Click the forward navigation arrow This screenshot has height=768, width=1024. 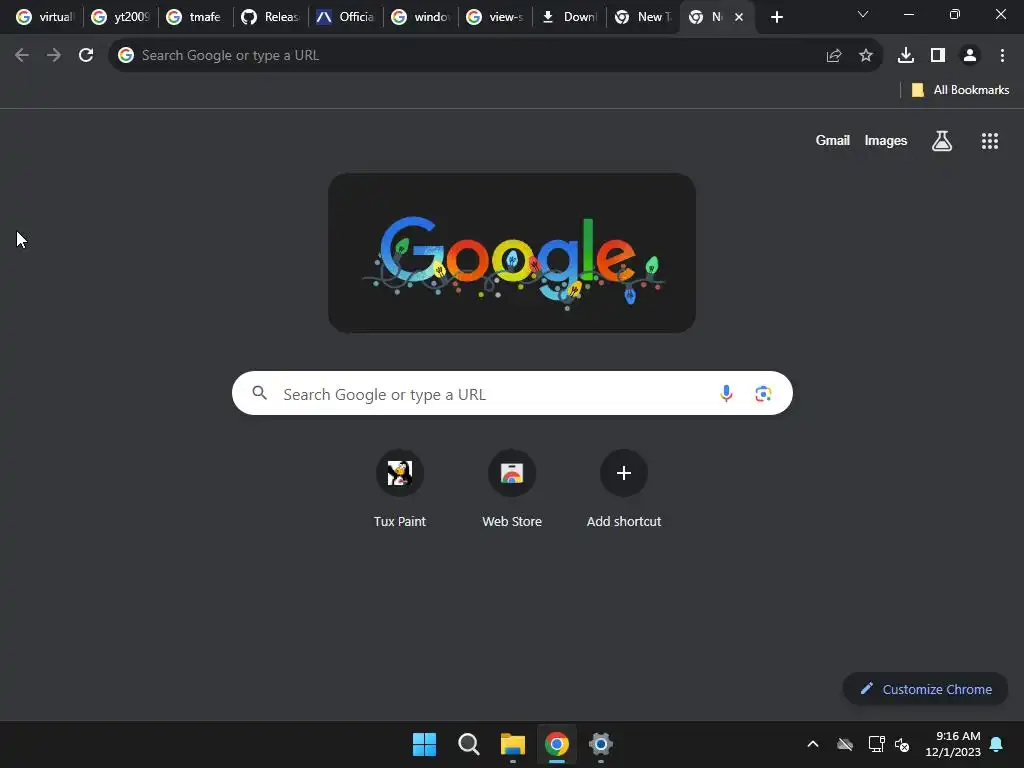(54, 56)
